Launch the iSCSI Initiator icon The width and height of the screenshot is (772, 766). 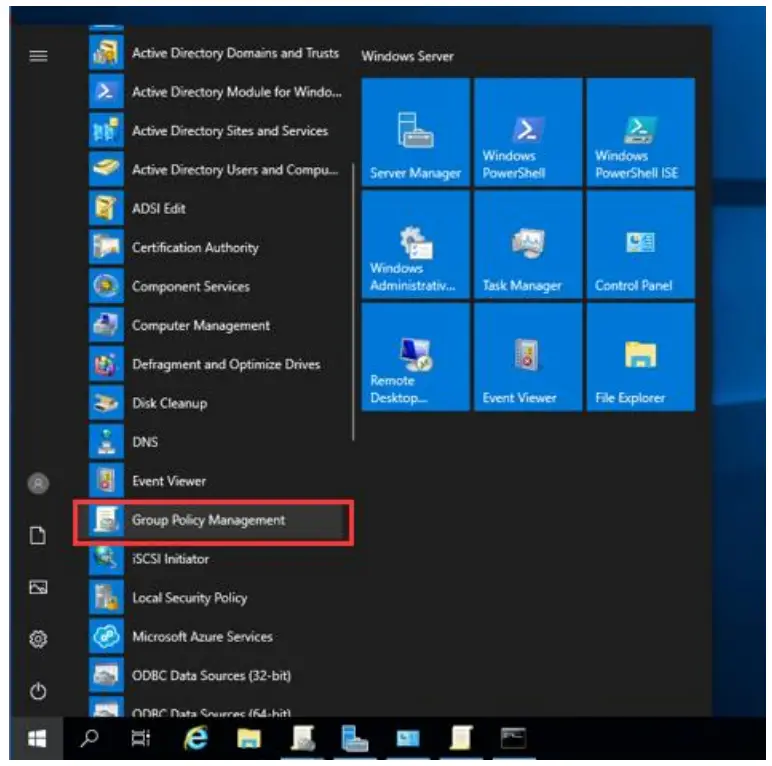(106, 559)
